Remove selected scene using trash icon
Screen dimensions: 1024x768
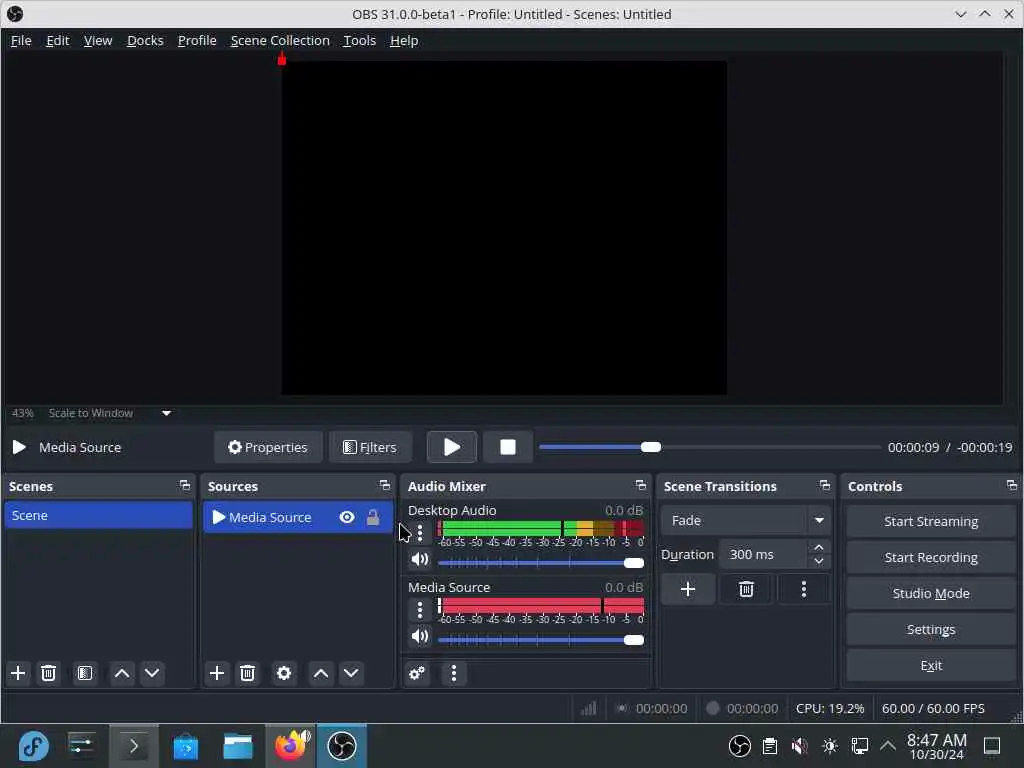pos(48,673)
